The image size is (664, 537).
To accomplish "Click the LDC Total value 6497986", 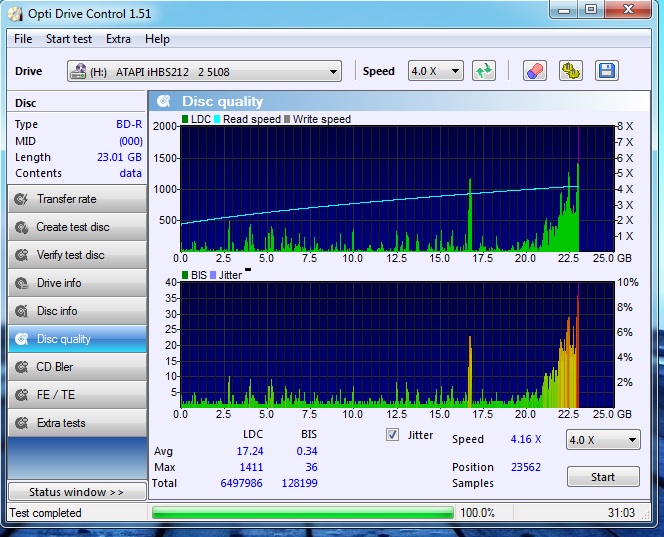I will coord(241,483).
